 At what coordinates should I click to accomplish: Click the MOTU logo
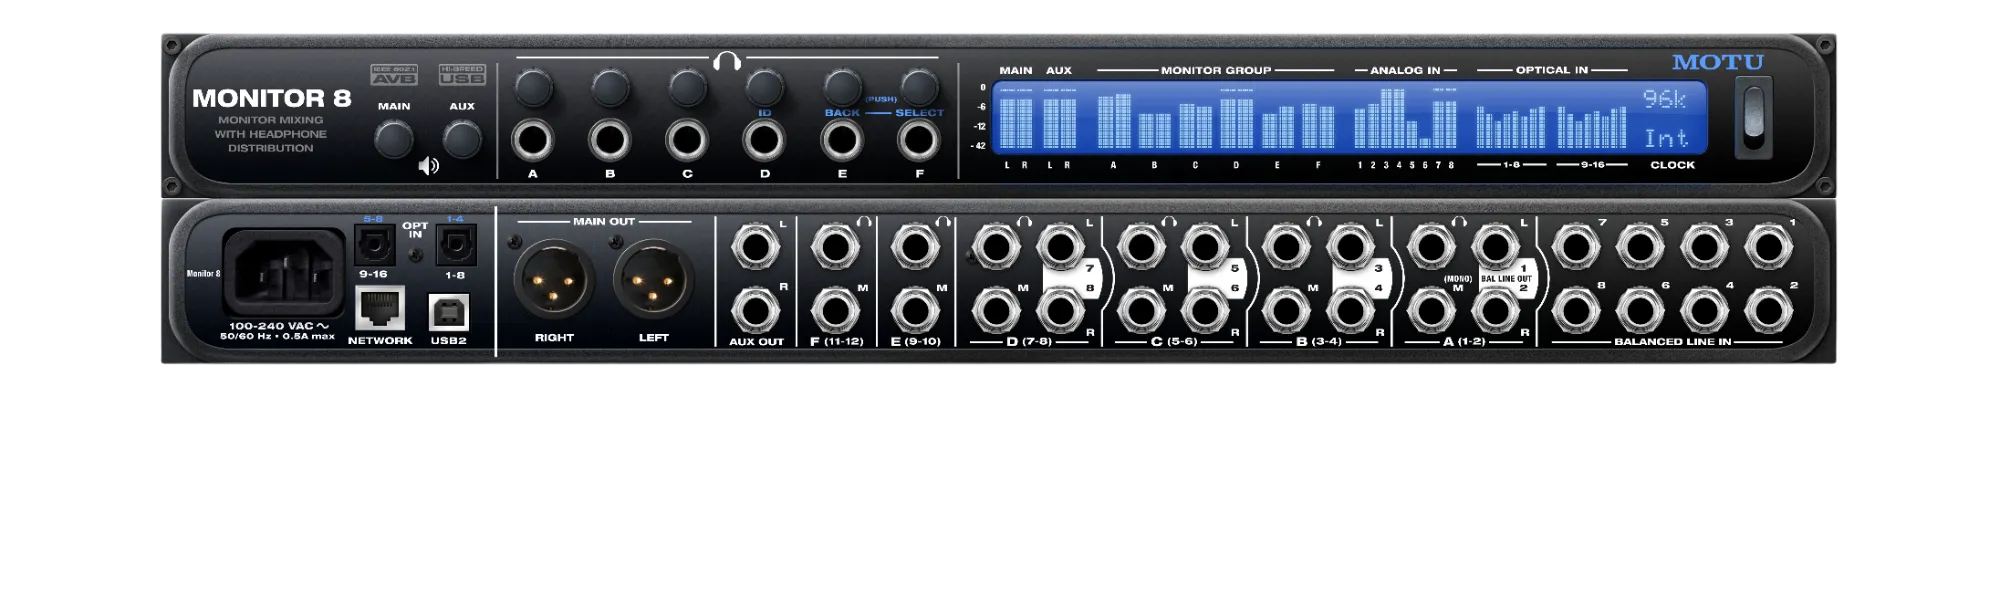(1718, 62)
